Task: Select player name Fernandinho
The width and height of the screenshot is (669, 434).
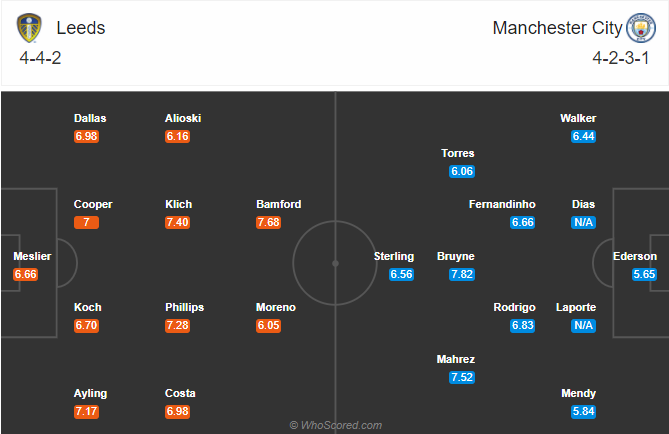Action: [502, 204]
